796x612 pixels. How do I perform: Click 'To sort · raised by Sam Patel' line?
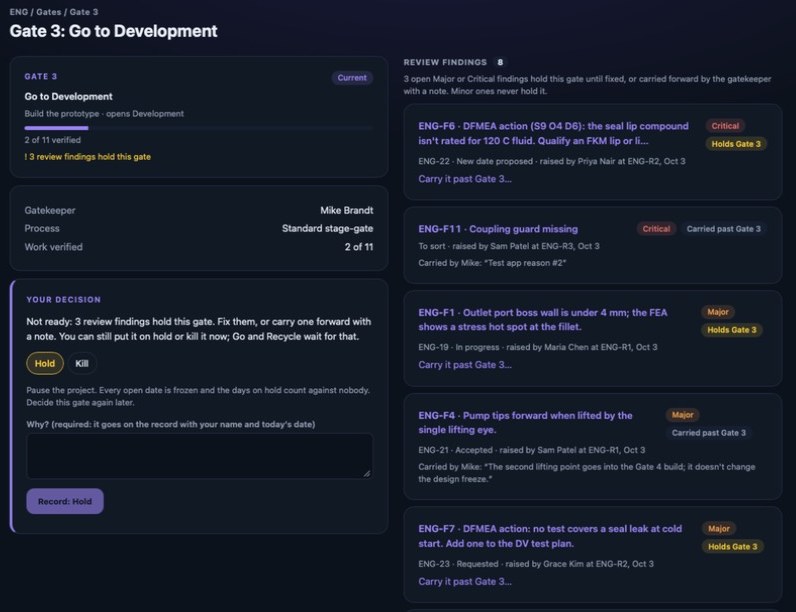[509, 246]
